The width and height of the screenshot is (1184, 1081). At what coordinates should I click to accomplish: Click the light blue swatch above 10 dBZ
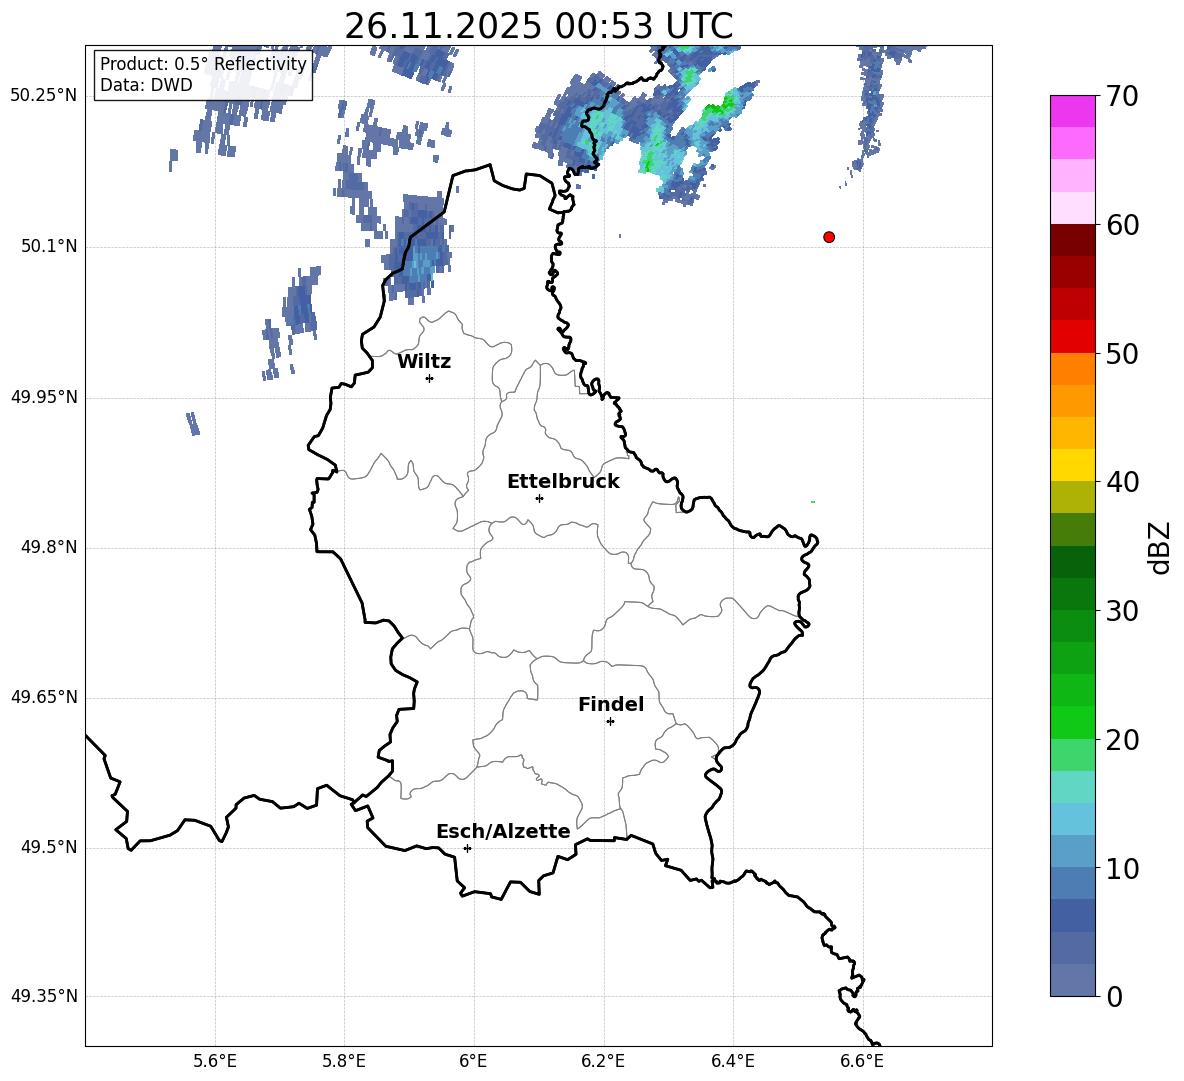(1073, 851)
